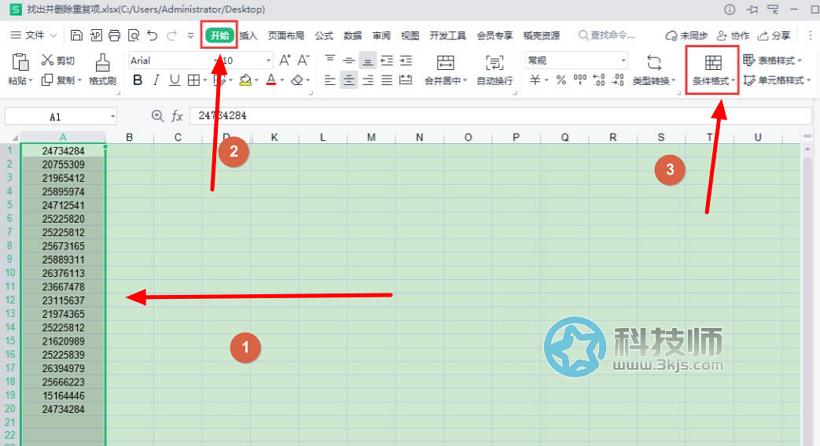Viewport: 820px width, 446px height.
Task: Switch to the Data (数据) tab
Action: pyautogui.click(x=352, y=36)
